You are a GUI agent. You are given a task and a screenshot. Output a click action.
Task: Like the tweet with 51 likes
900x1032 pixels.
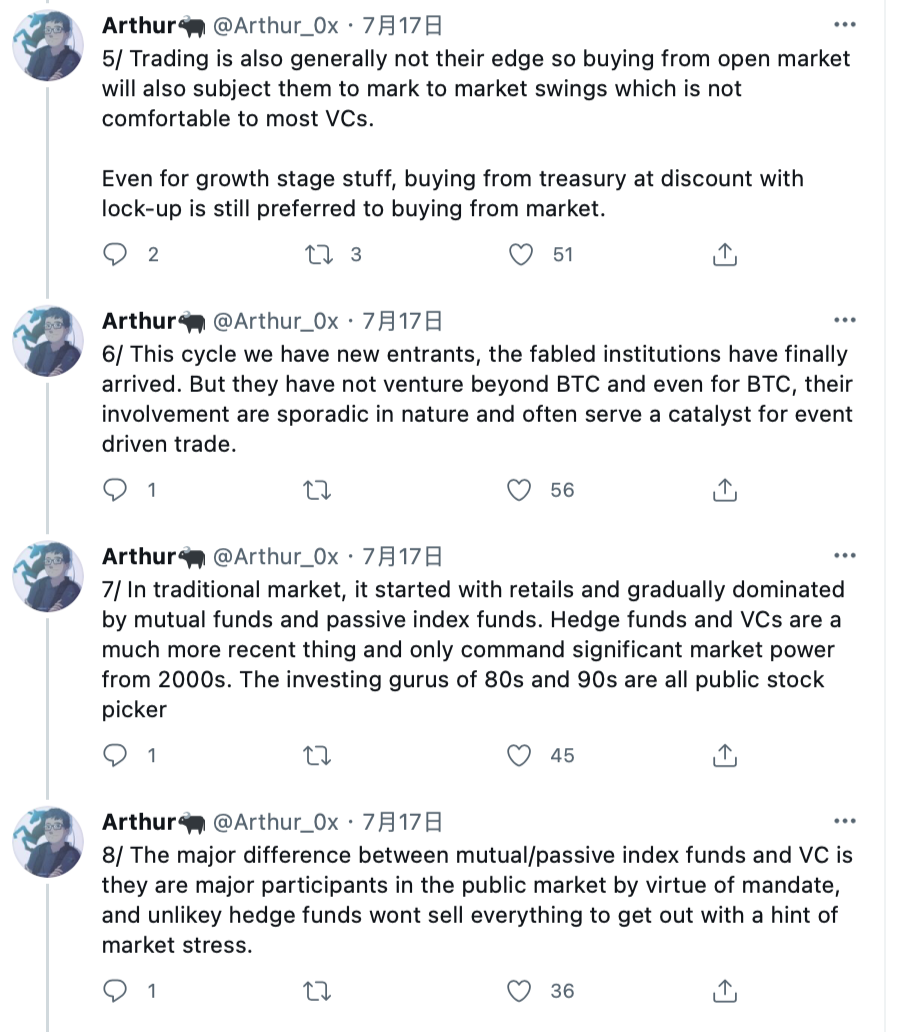pyautogui.click(x=521, y=255)
